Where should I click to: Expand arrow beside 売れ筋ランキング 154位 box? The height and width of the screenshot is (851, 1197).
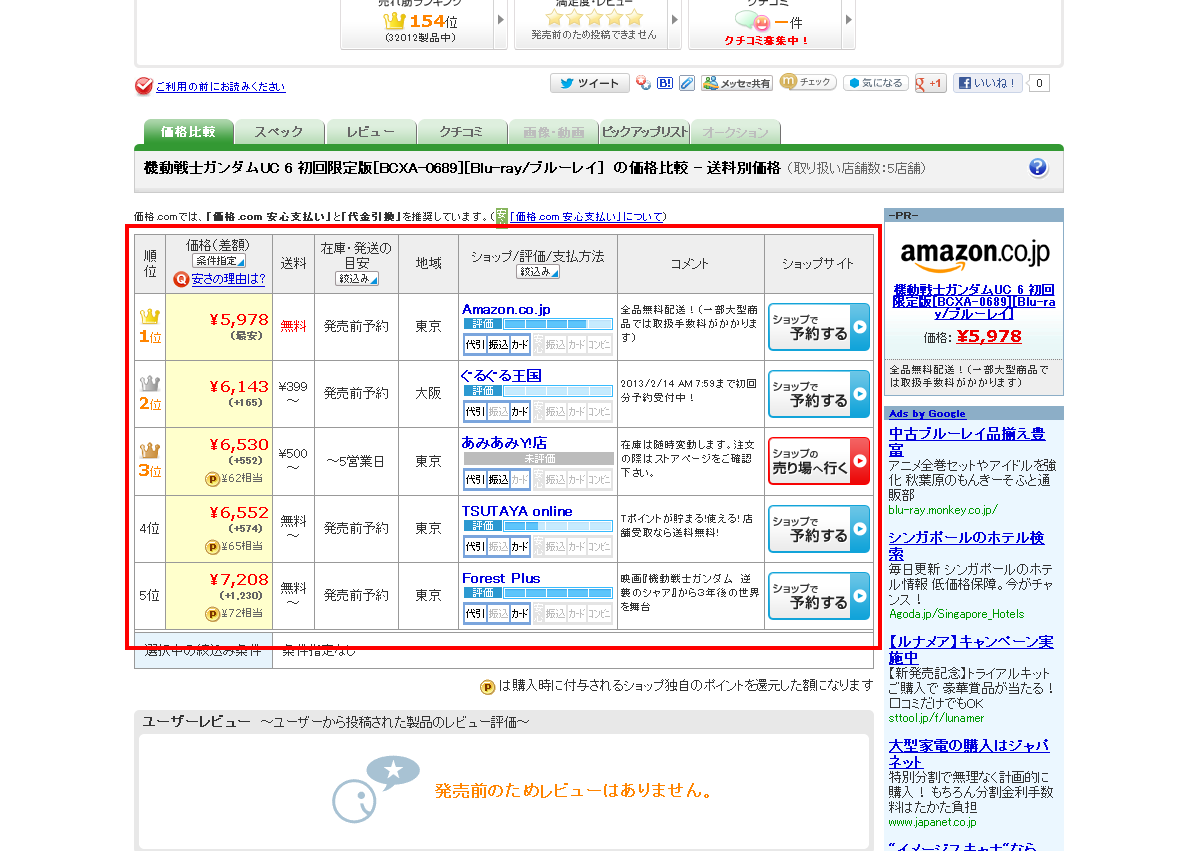tap(501, 21)
